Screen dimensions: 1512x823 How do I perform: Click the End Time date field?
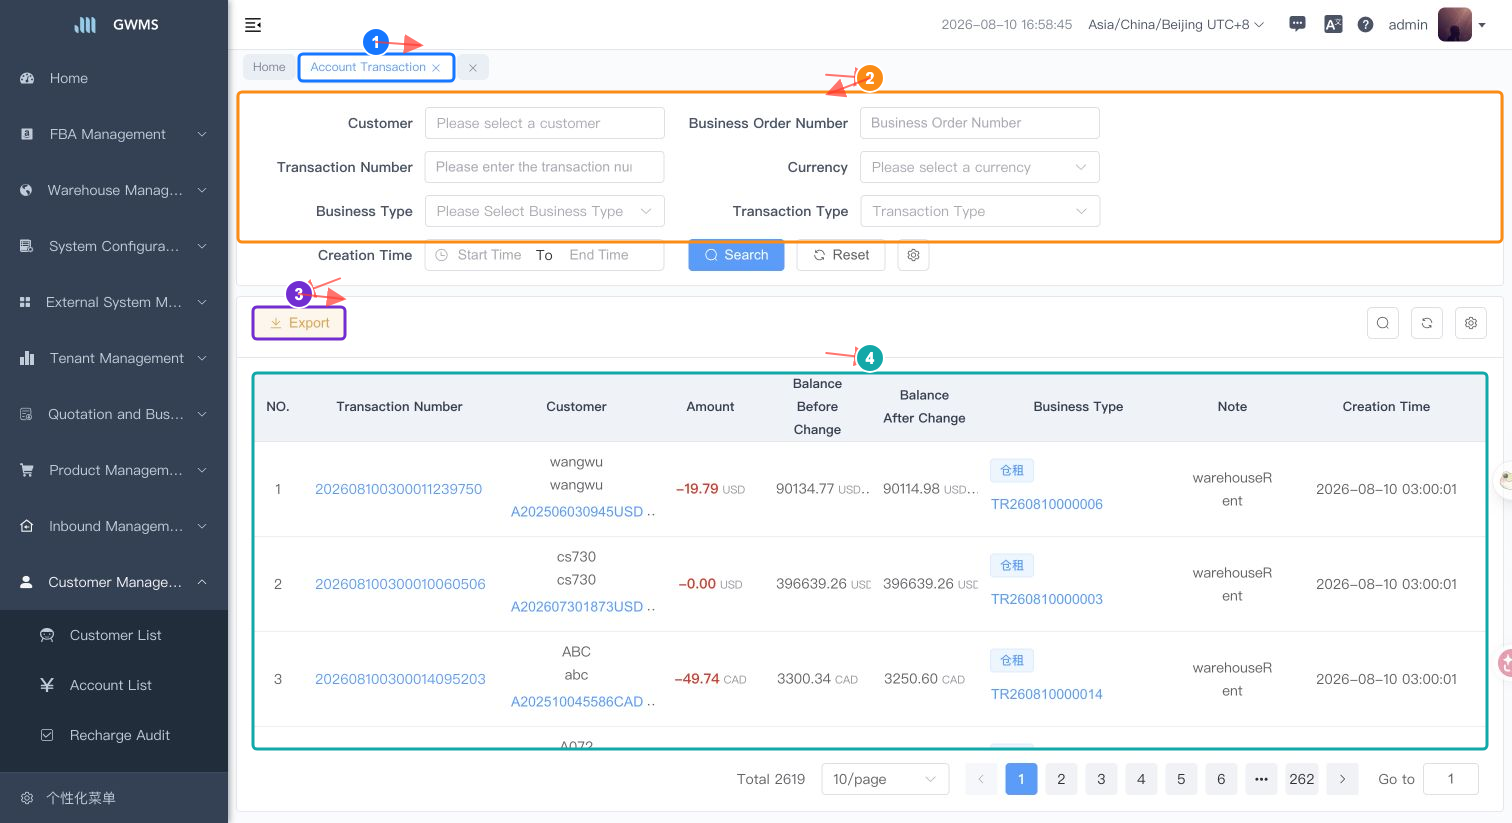(599, 255)
